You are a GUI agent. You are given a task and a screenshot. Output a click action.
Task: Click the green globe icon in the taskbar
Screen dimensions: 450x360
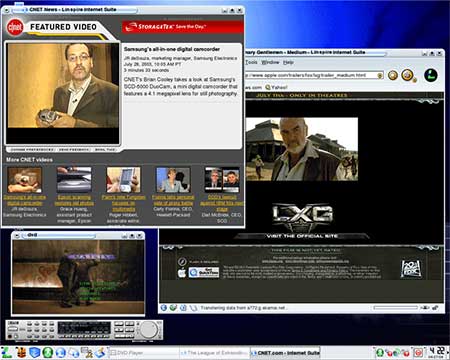48,352
